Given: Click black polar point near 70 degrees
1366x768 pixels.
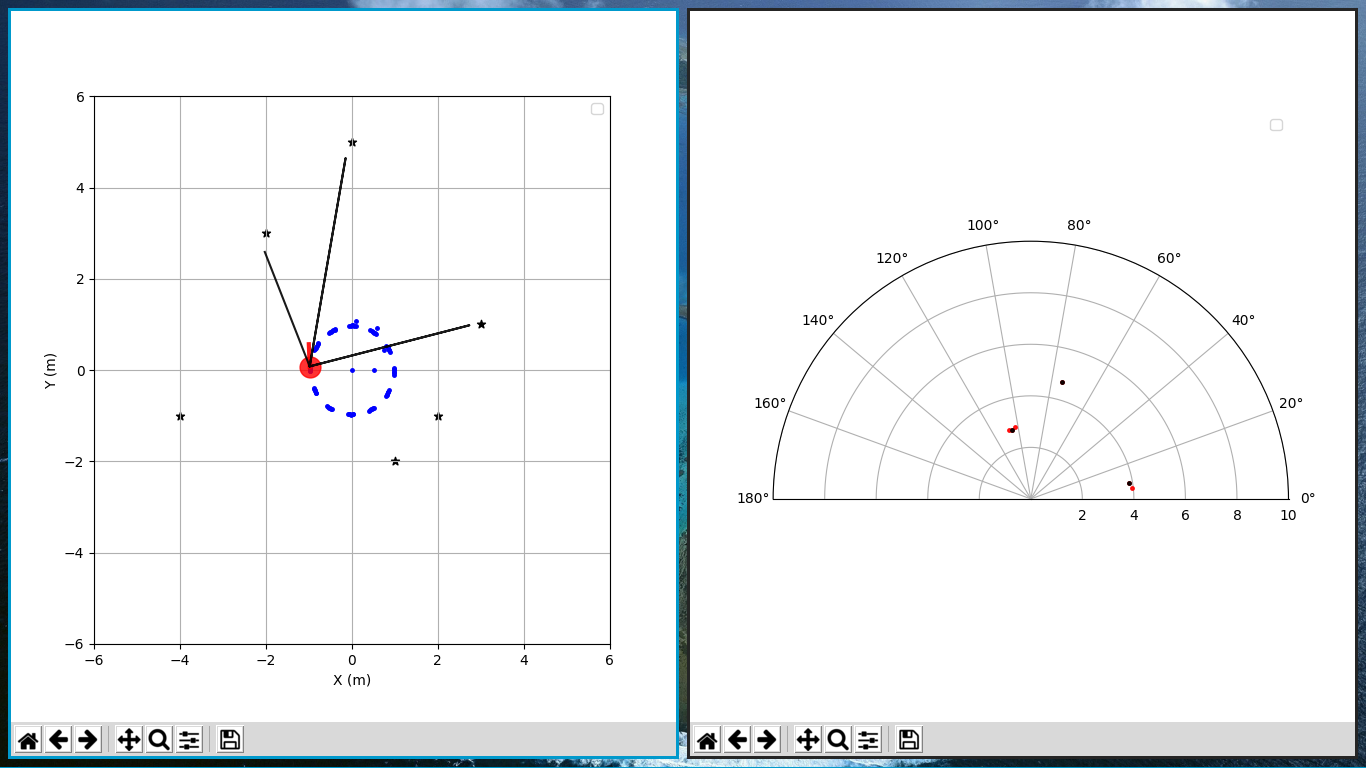Looking at the screenshot, I should [1062, 382].
